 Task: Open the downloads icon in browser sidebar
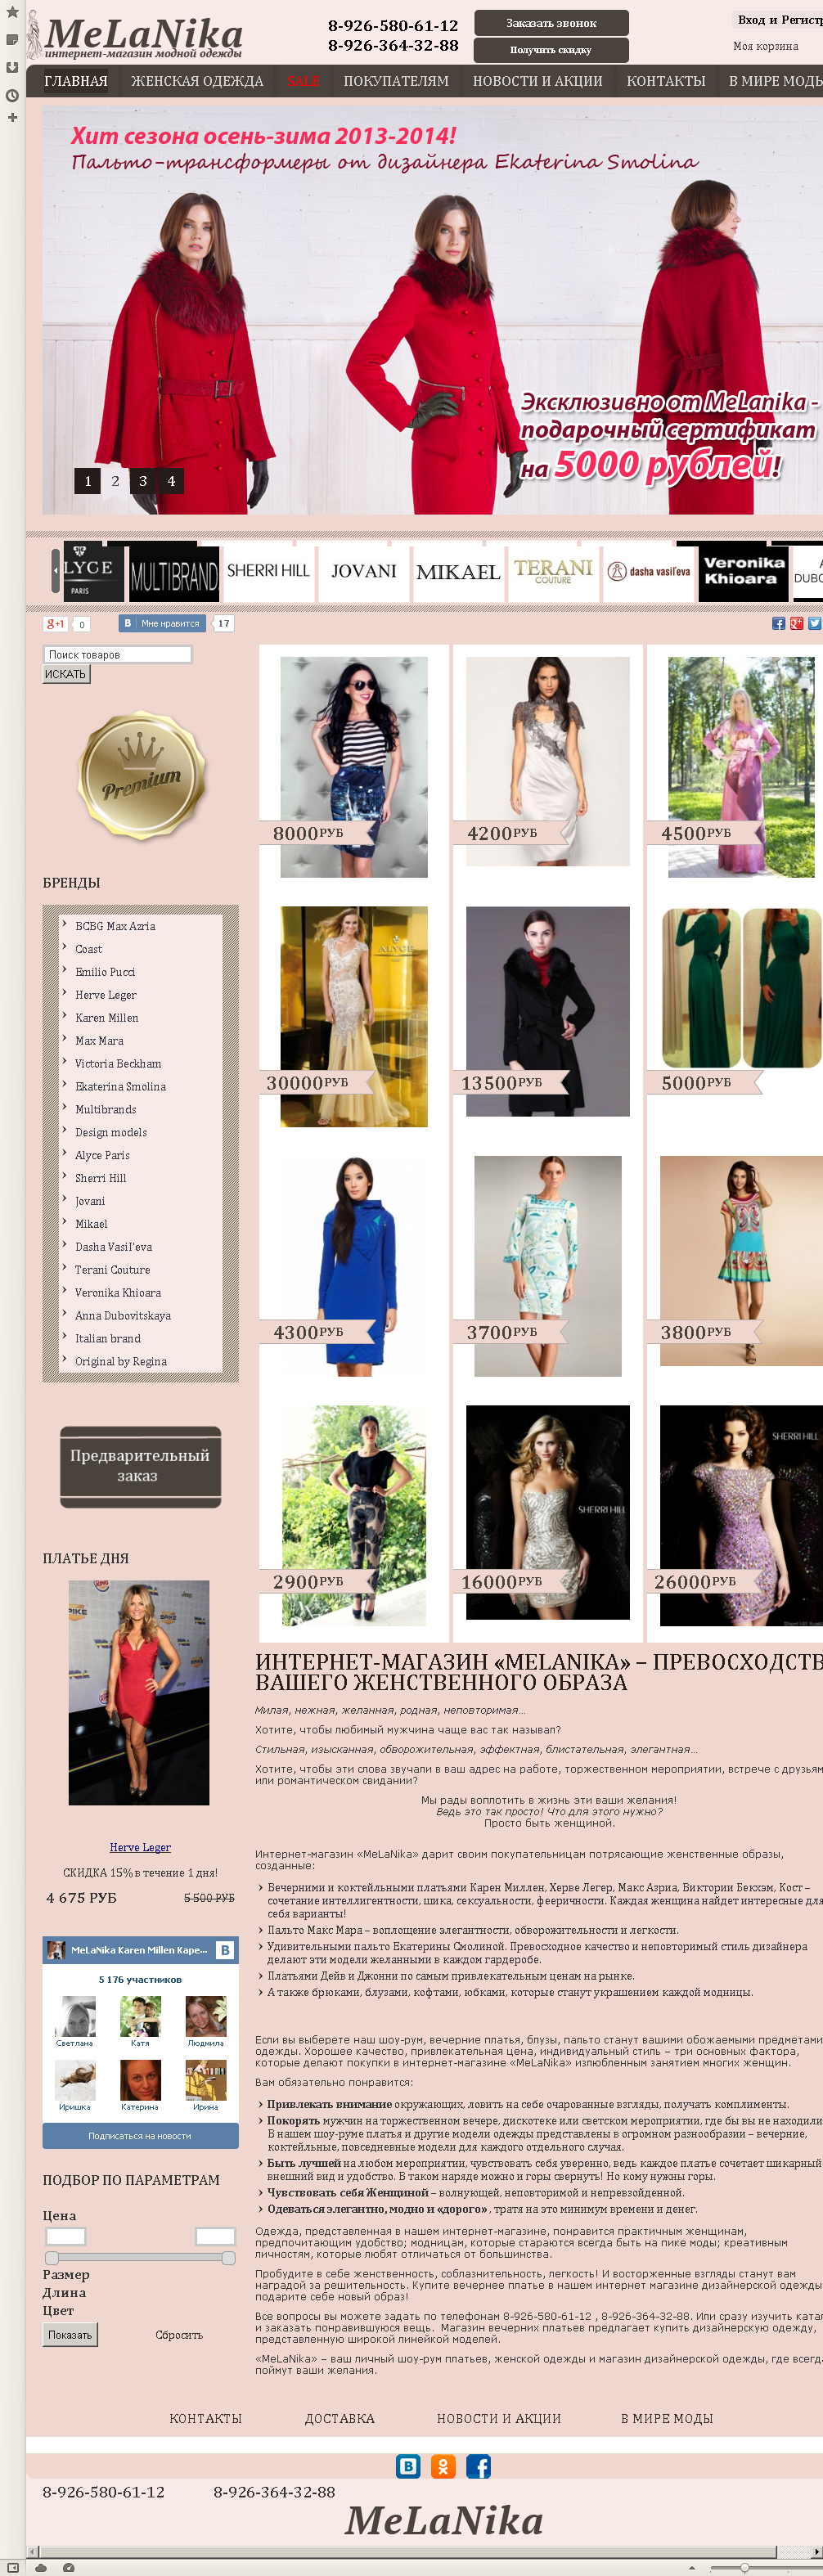click(12, 67)
